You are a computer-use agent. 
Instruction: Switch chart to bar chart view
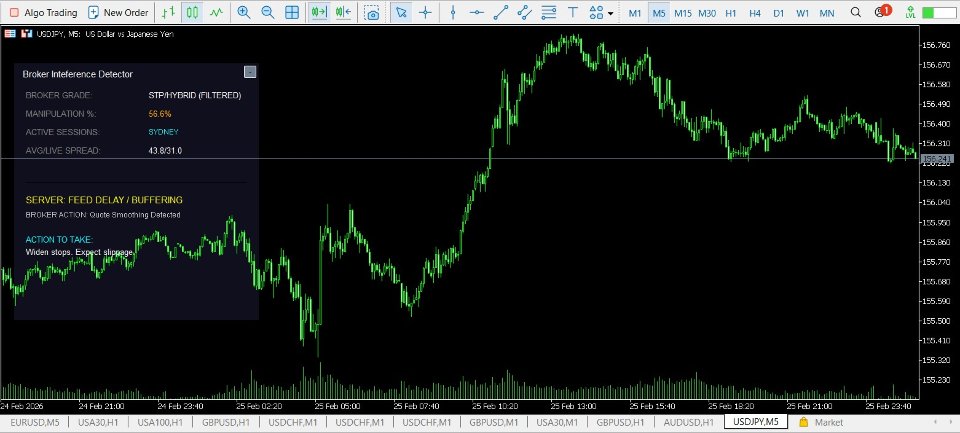[169, 12]
